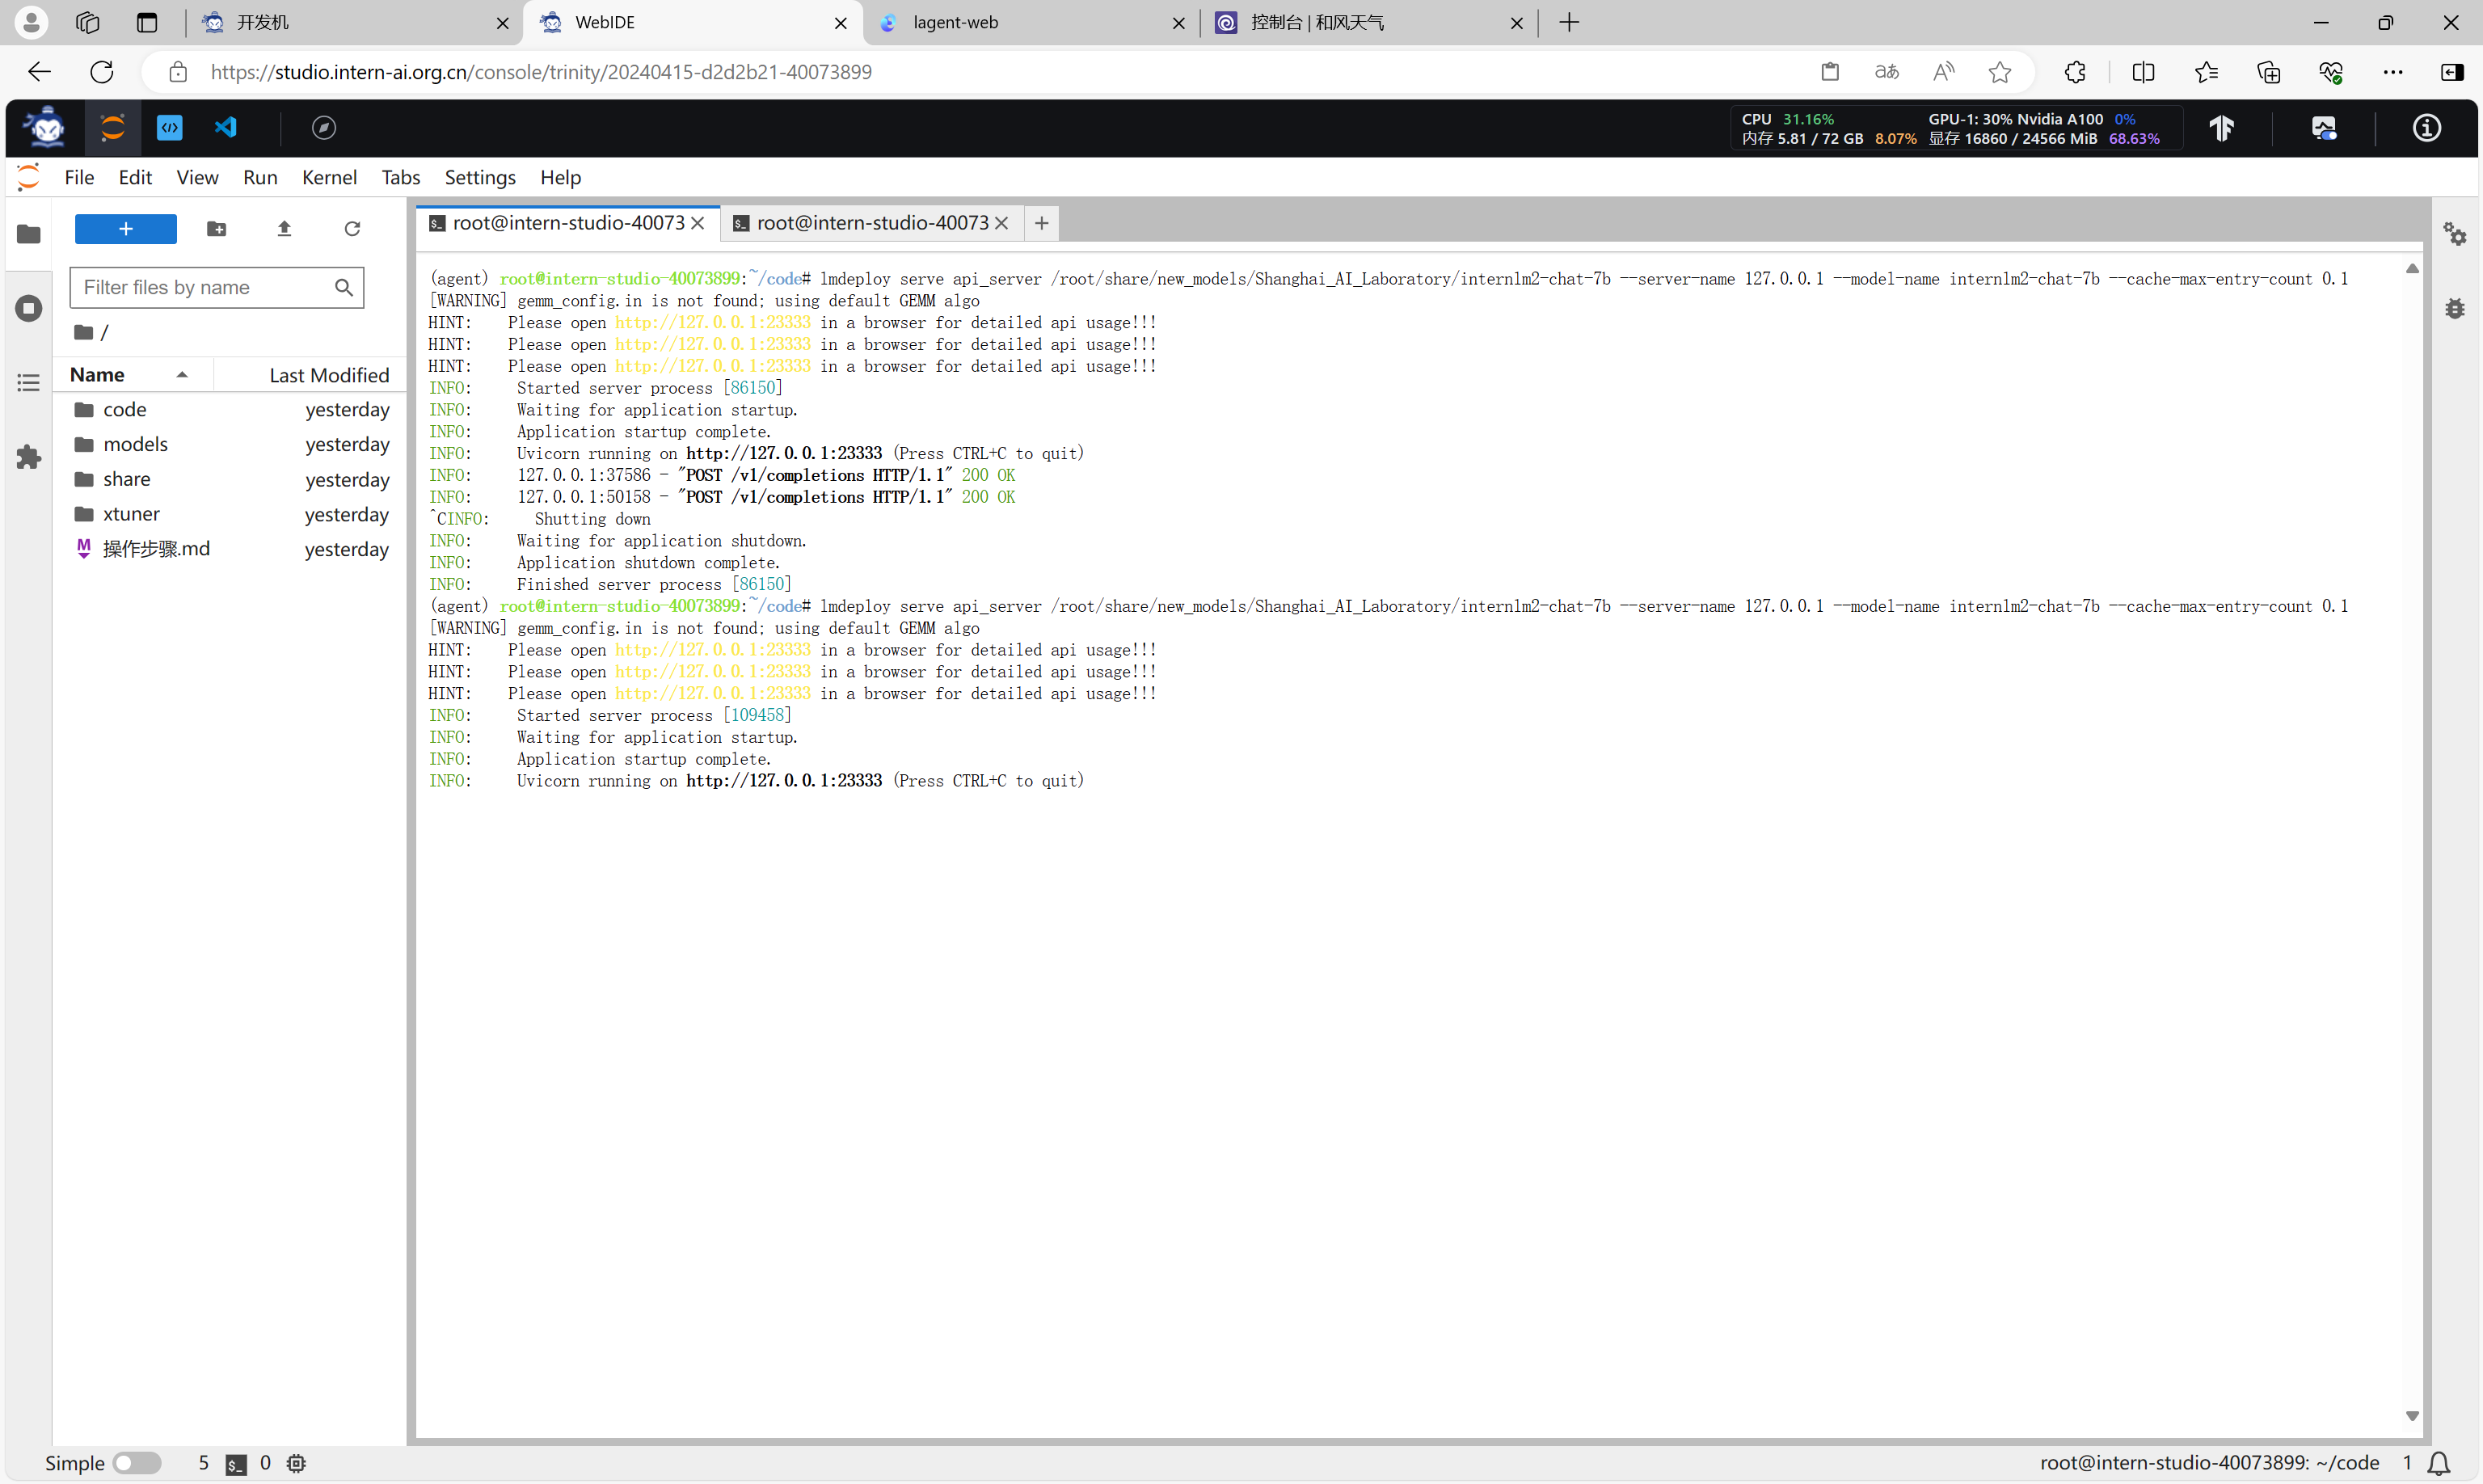
Task: Open the browser Favorites list icon
Action: click(2206, 72)
